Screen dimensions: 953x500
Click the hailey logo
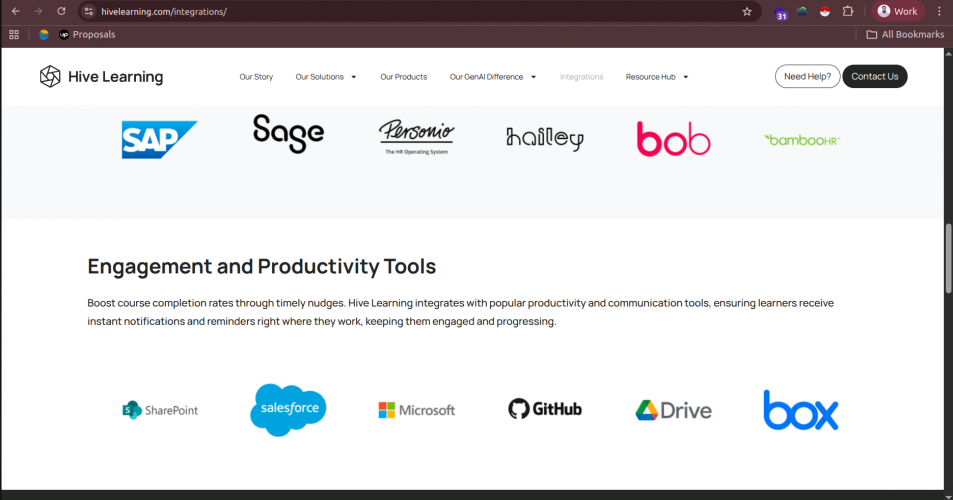(545, 139)
